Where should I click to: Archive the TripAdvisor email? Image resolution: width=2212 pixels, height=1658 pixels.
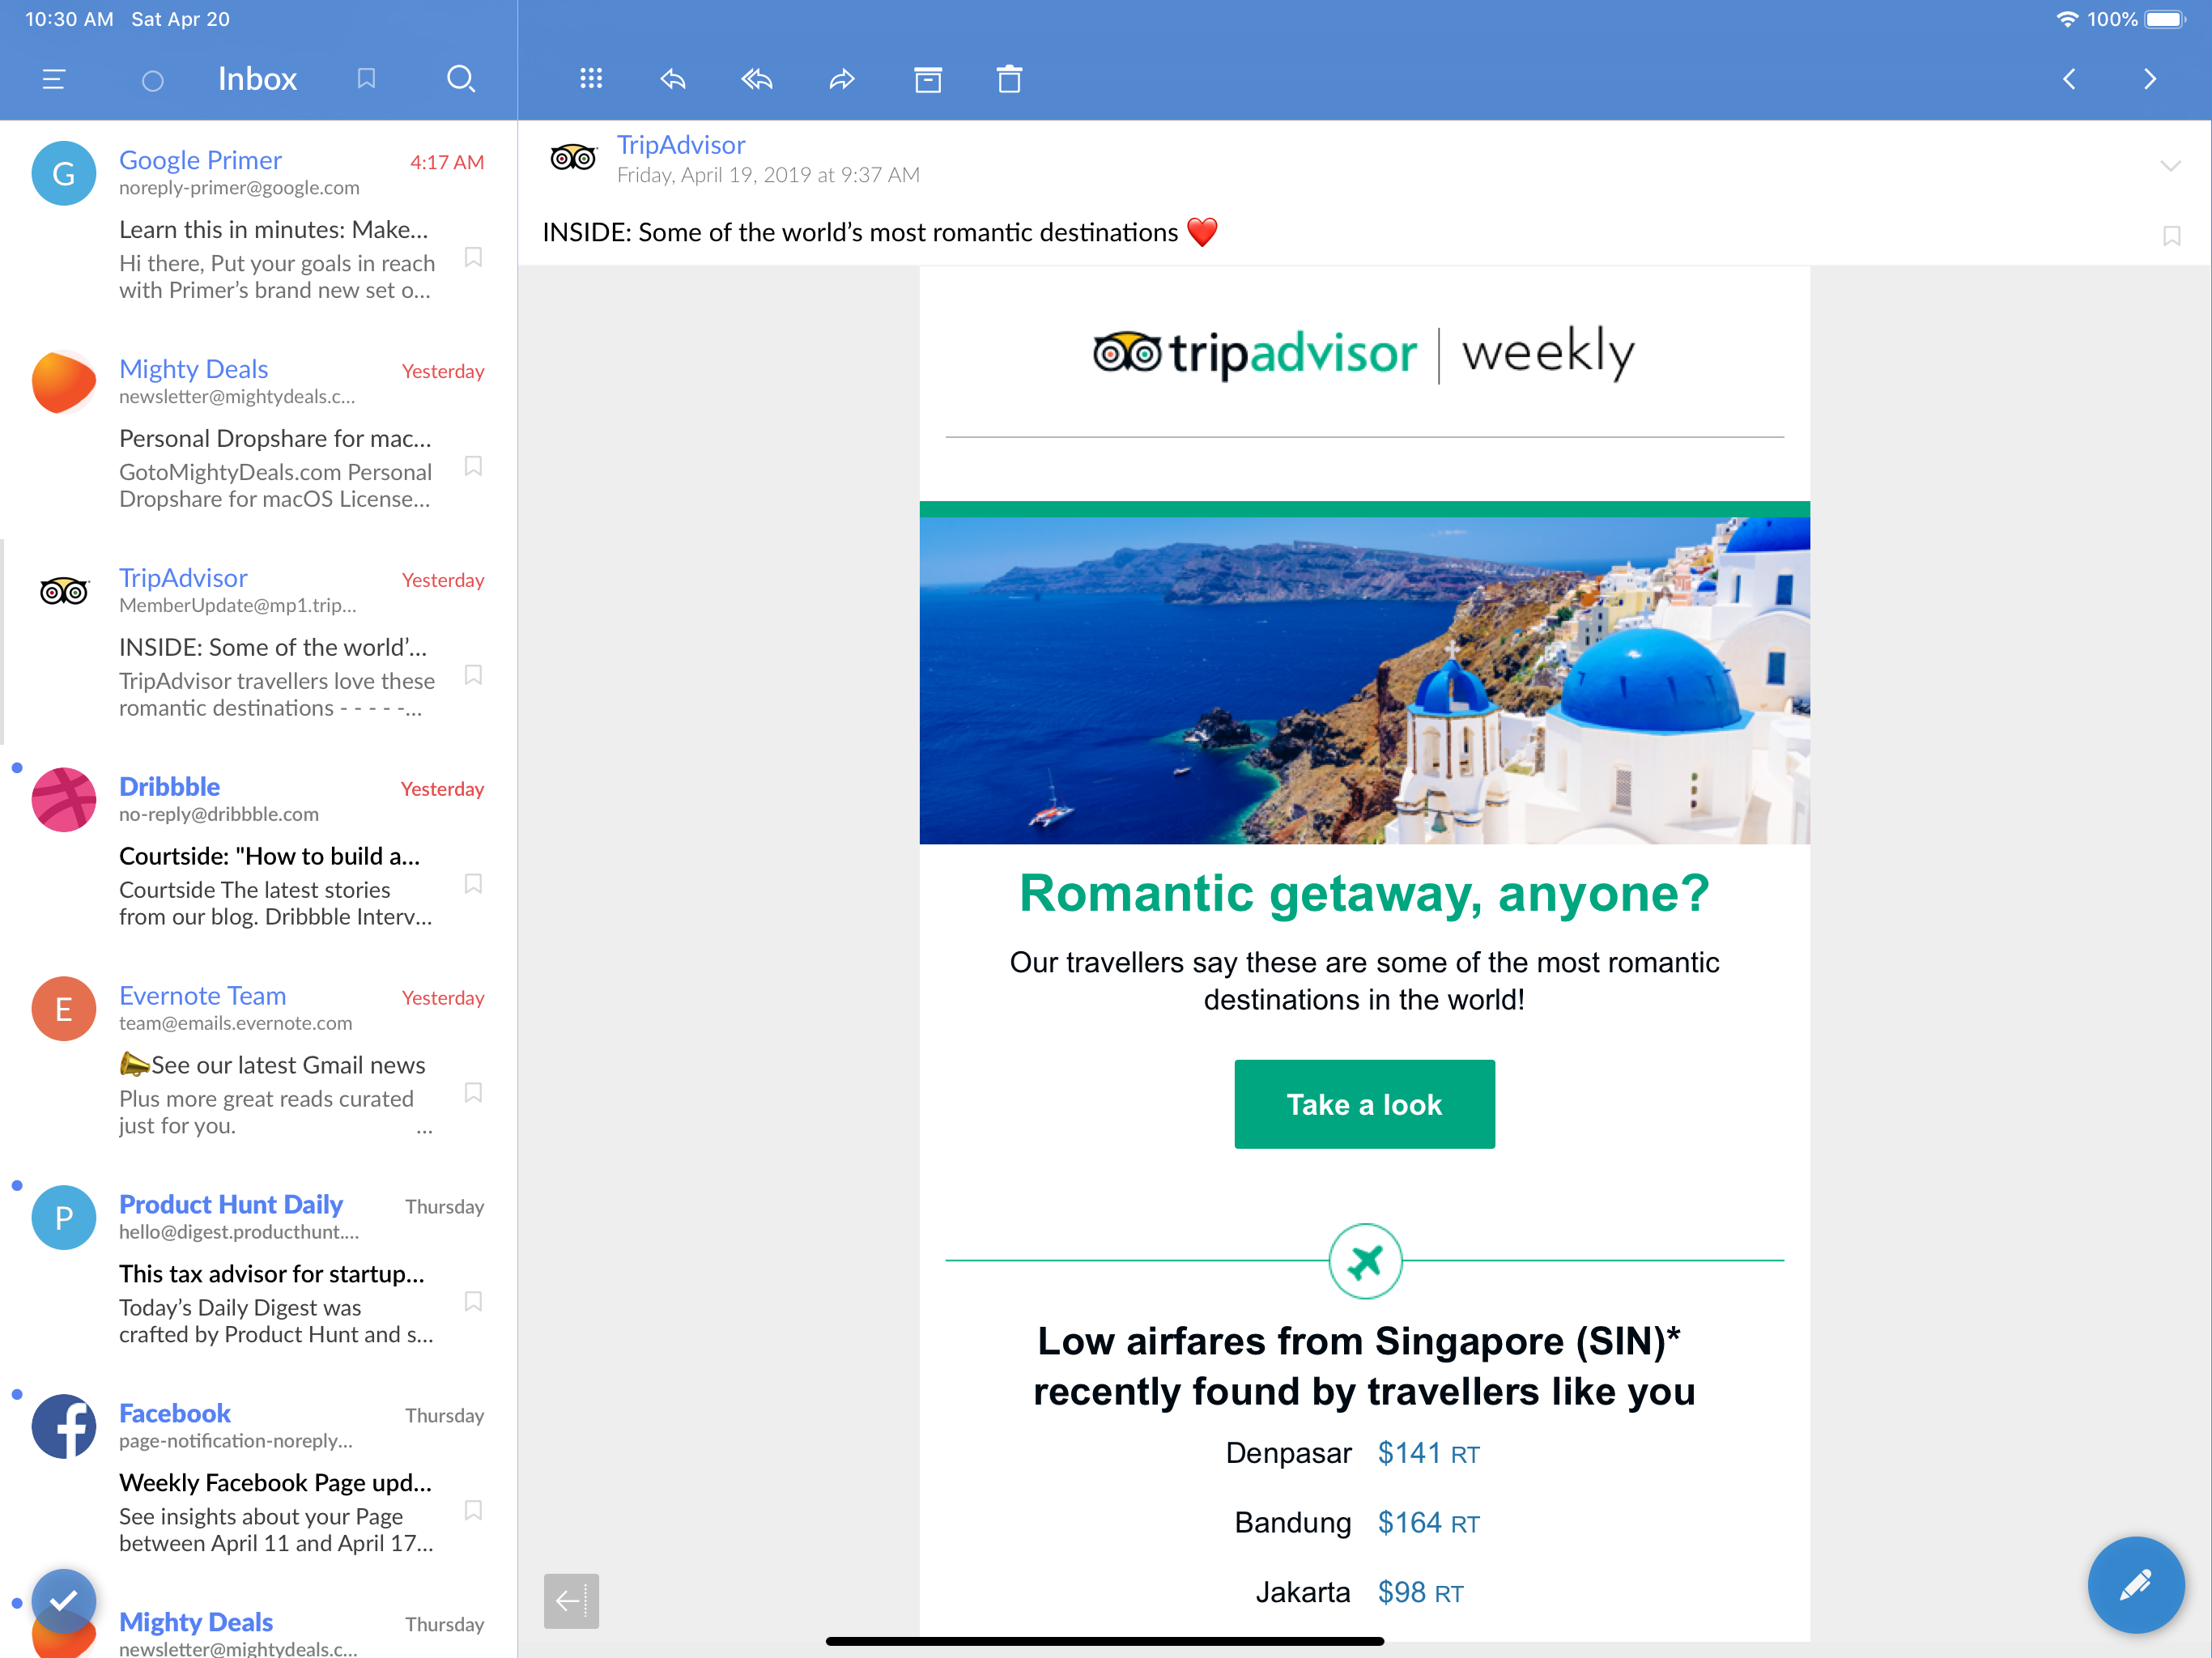point(927,79)
